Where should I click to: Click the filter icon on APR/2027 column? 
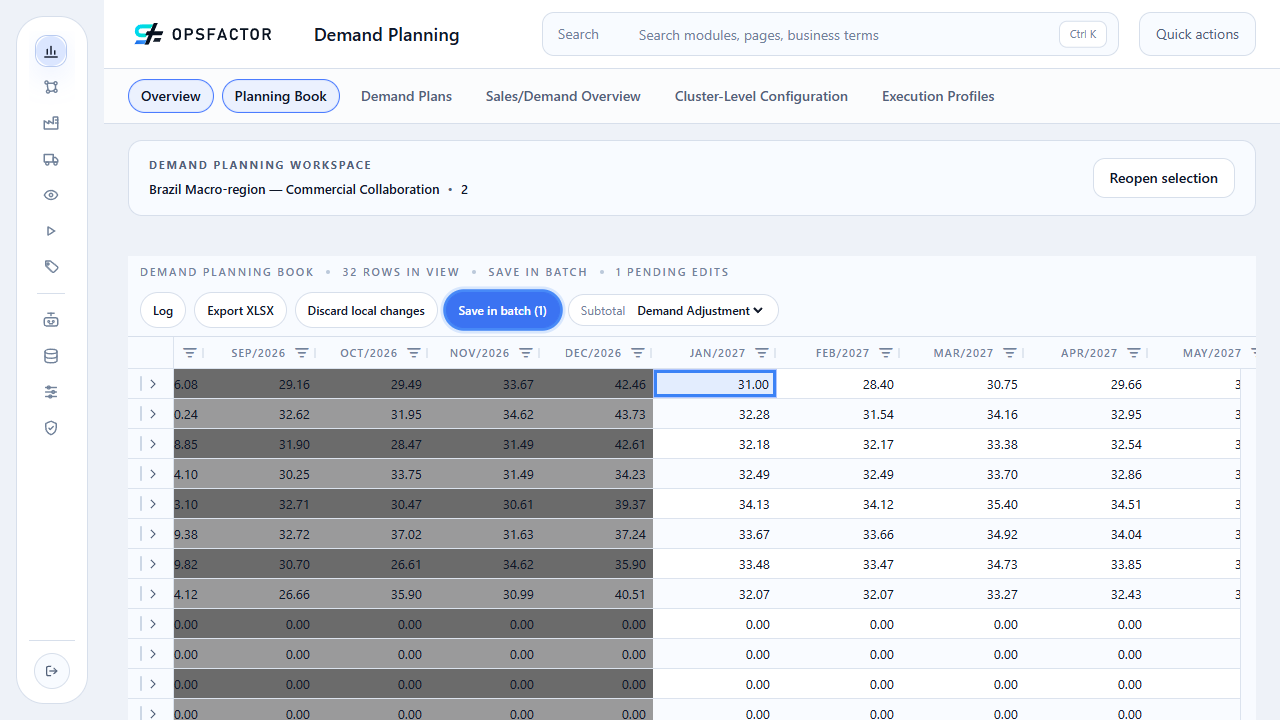point(1134,353)
